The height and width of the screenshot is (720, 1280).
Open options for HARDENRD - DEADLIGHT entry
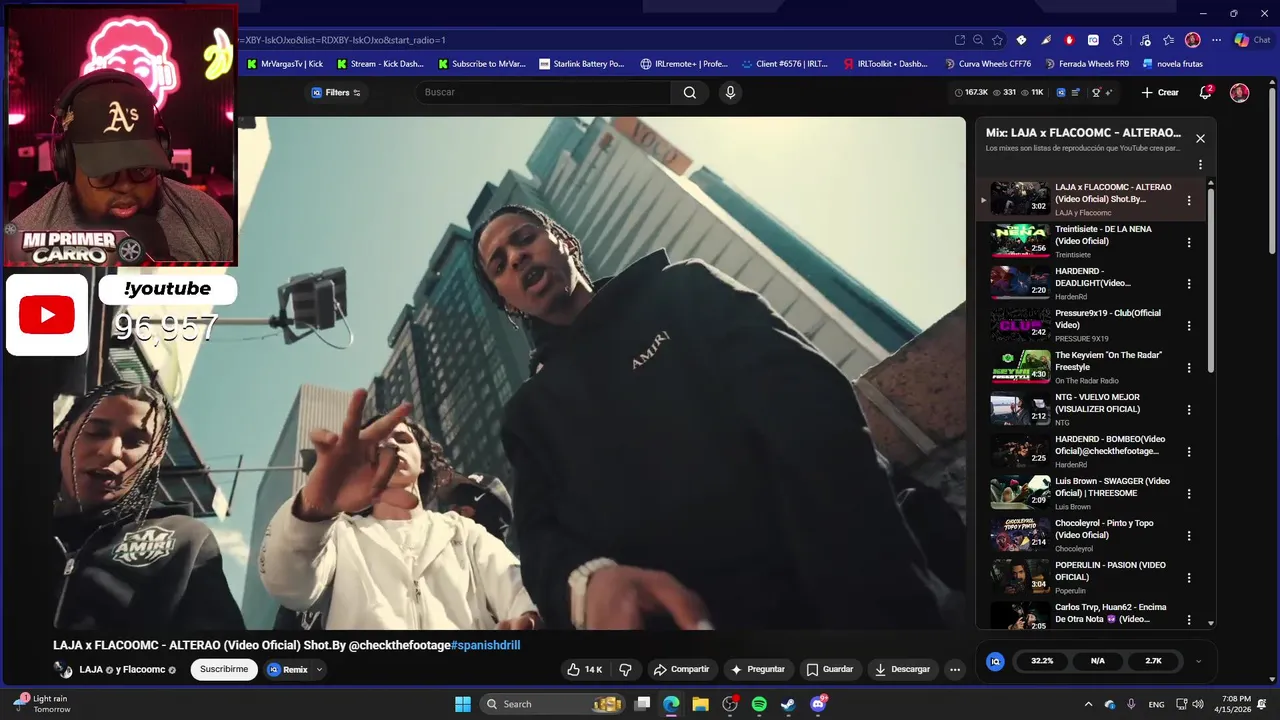[x=1189, y=284]
